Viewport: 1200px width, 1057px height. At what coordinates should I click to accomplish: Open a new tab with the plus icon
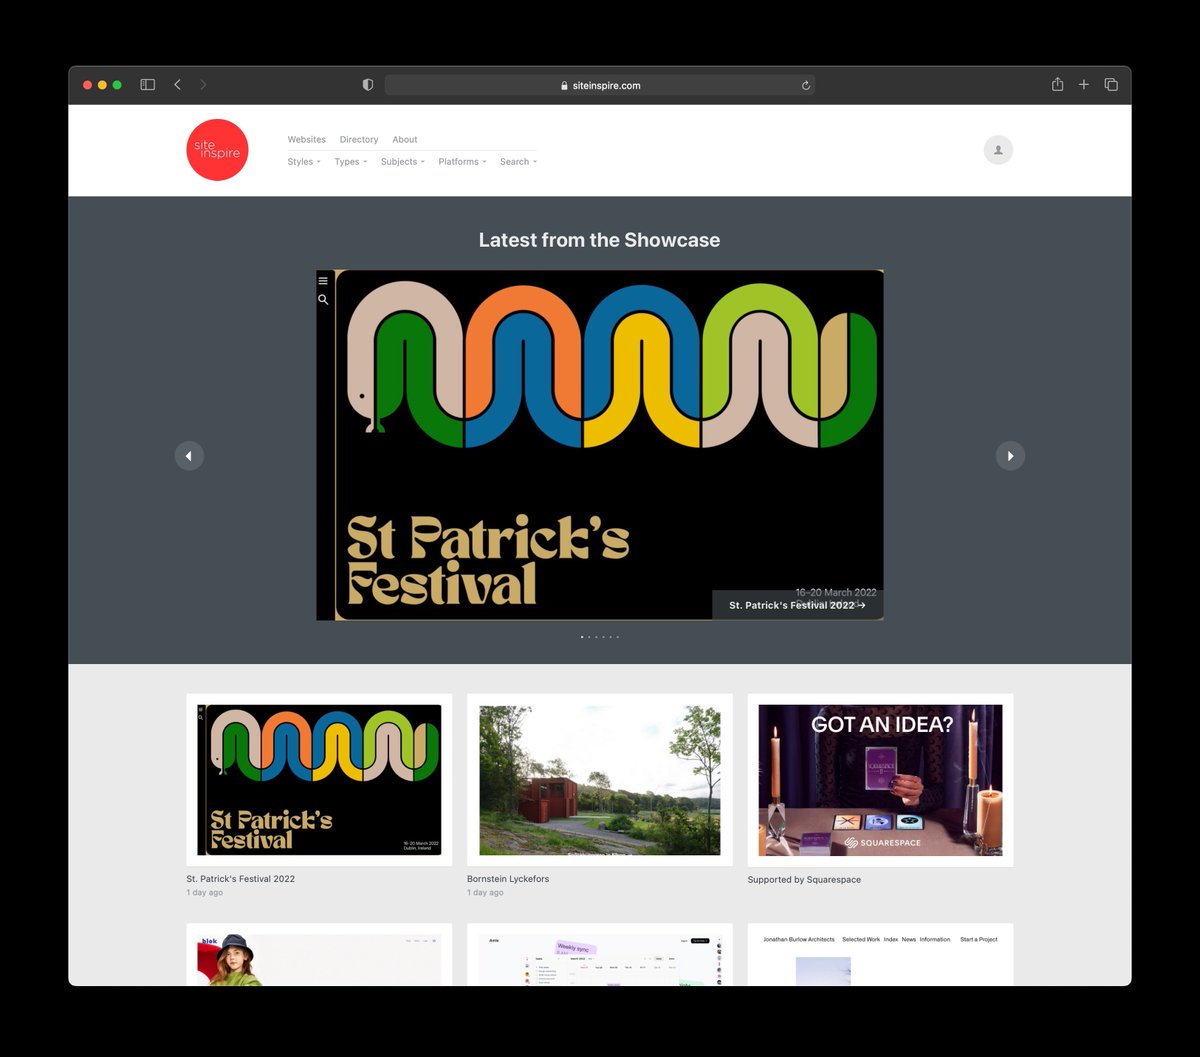[x=1083, y=85]
